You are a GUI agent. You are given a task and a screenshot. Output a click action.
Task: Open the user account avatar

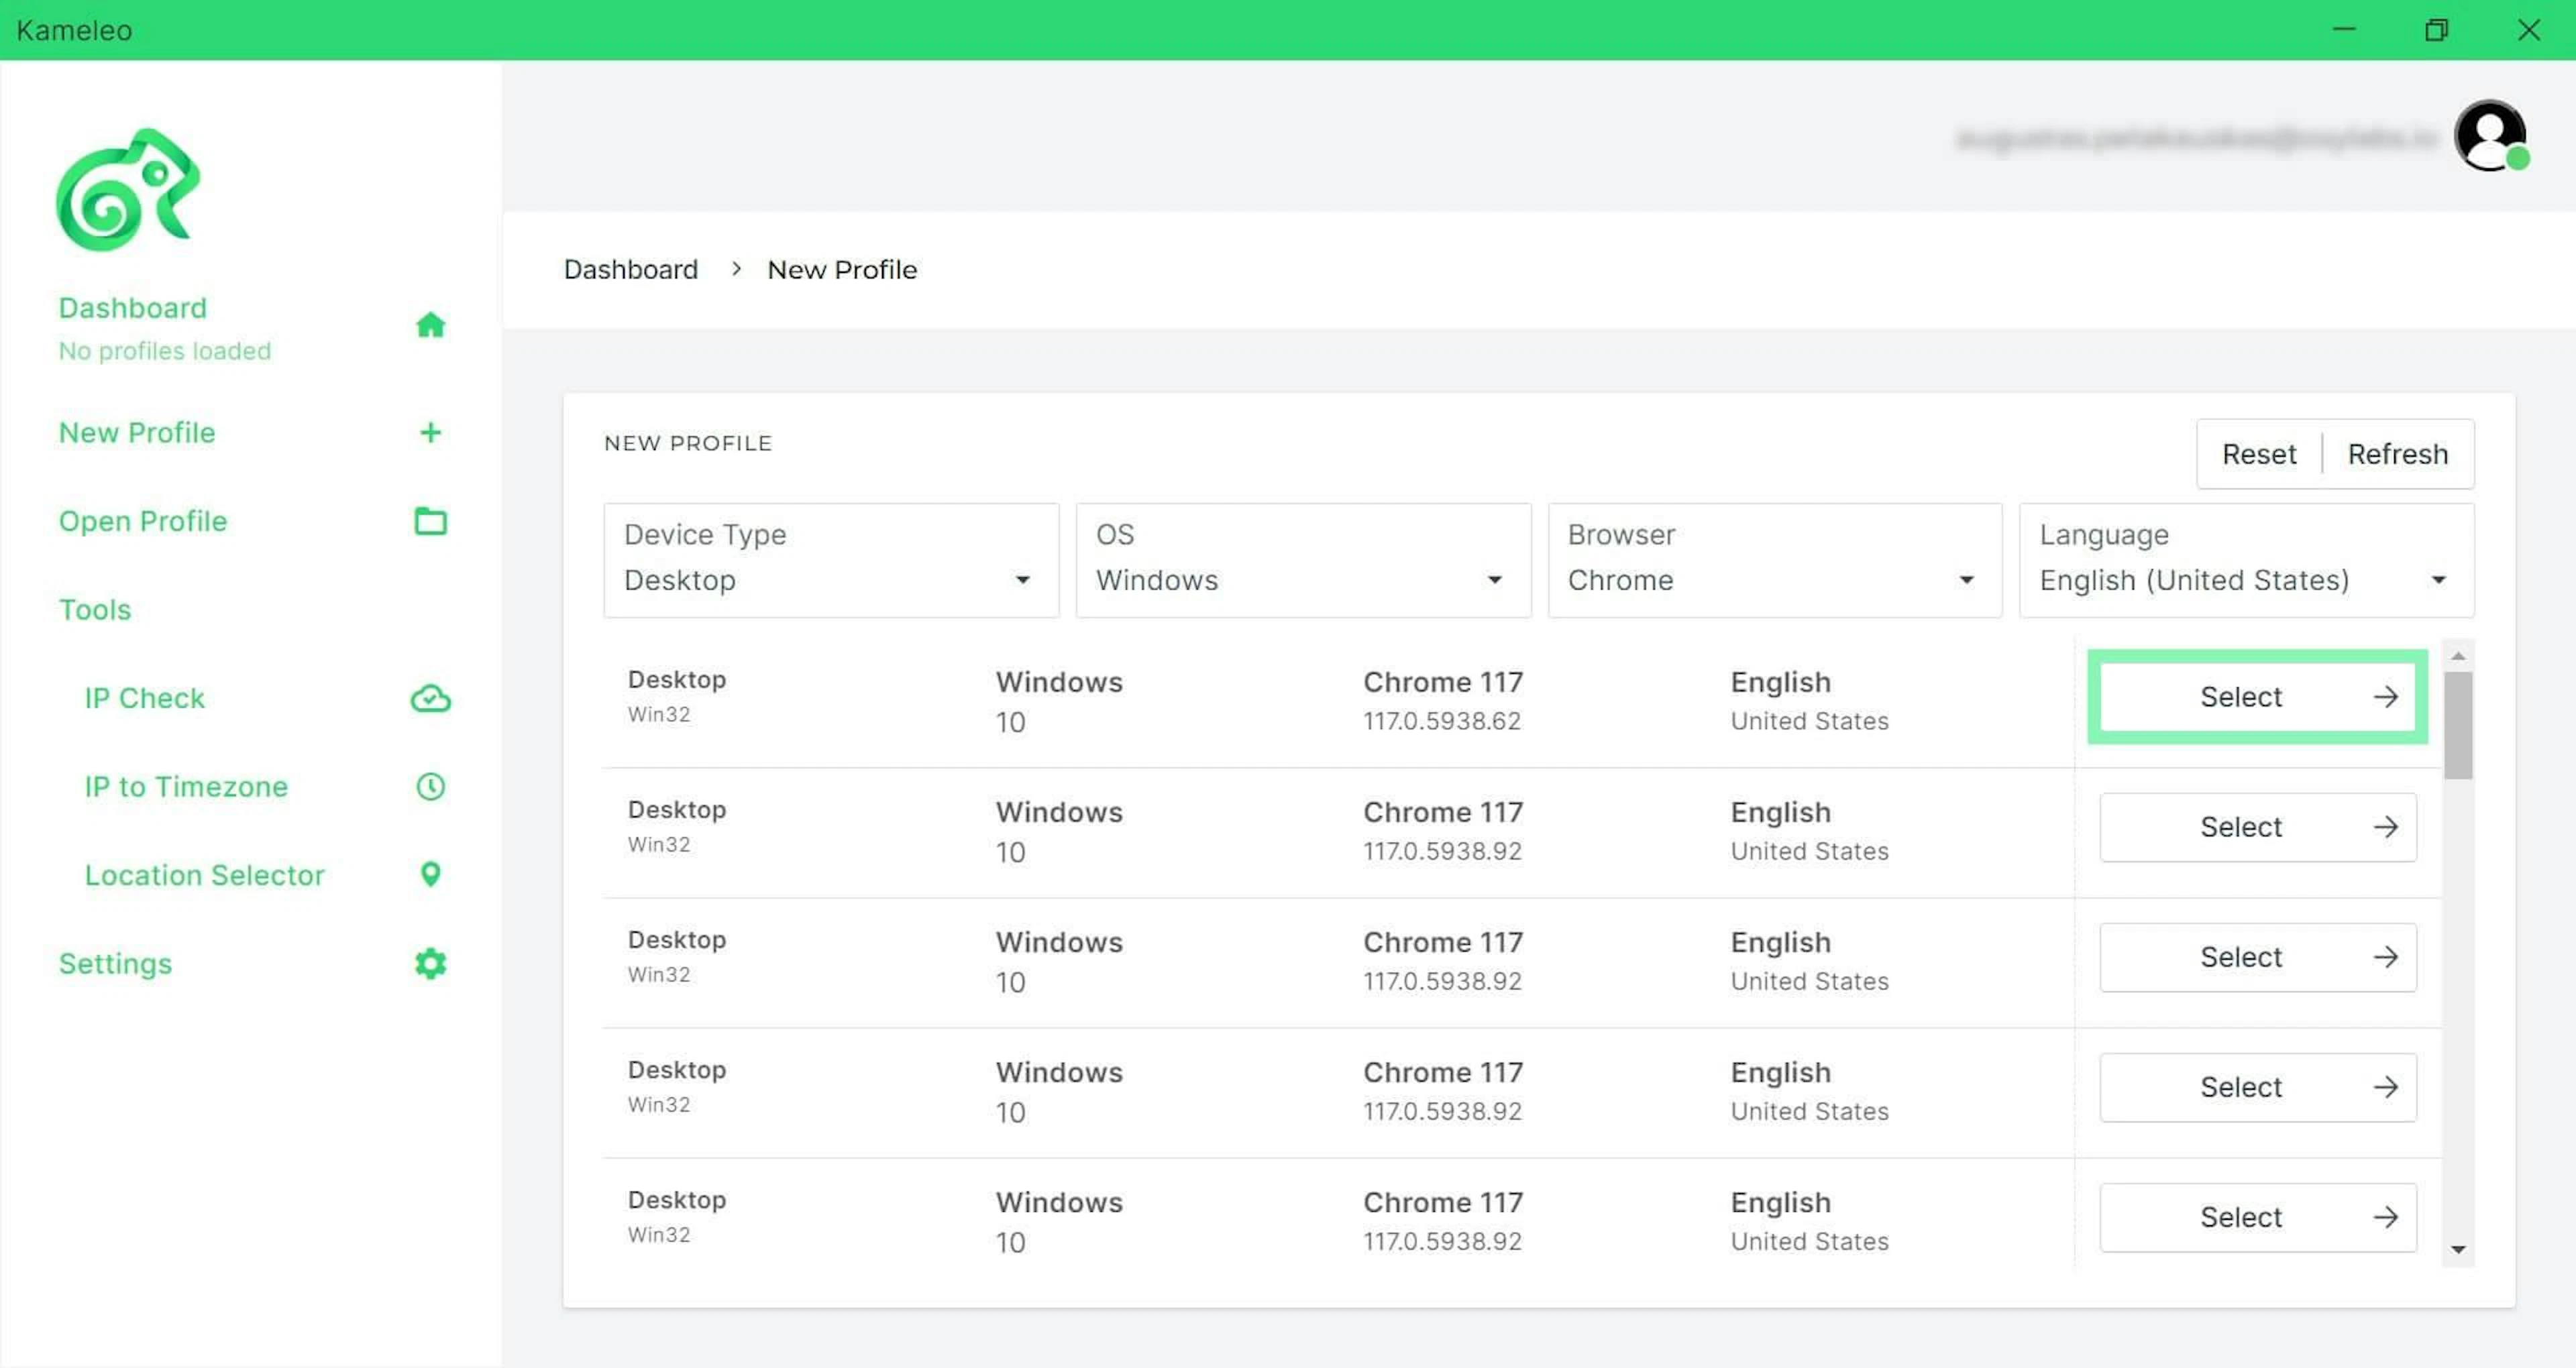2490,137
